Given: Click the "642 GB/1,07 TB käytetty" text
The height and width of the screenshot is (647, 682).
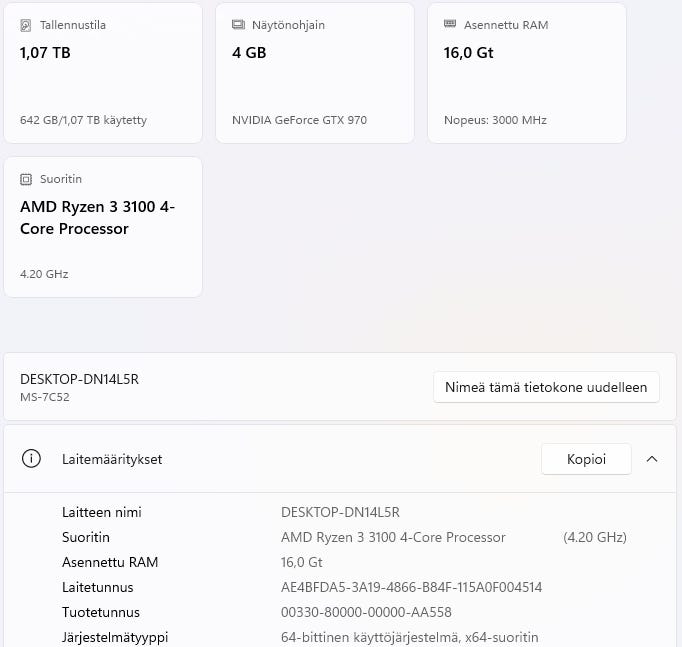Looking at the screenshot, I should click(x=83, y=120).
